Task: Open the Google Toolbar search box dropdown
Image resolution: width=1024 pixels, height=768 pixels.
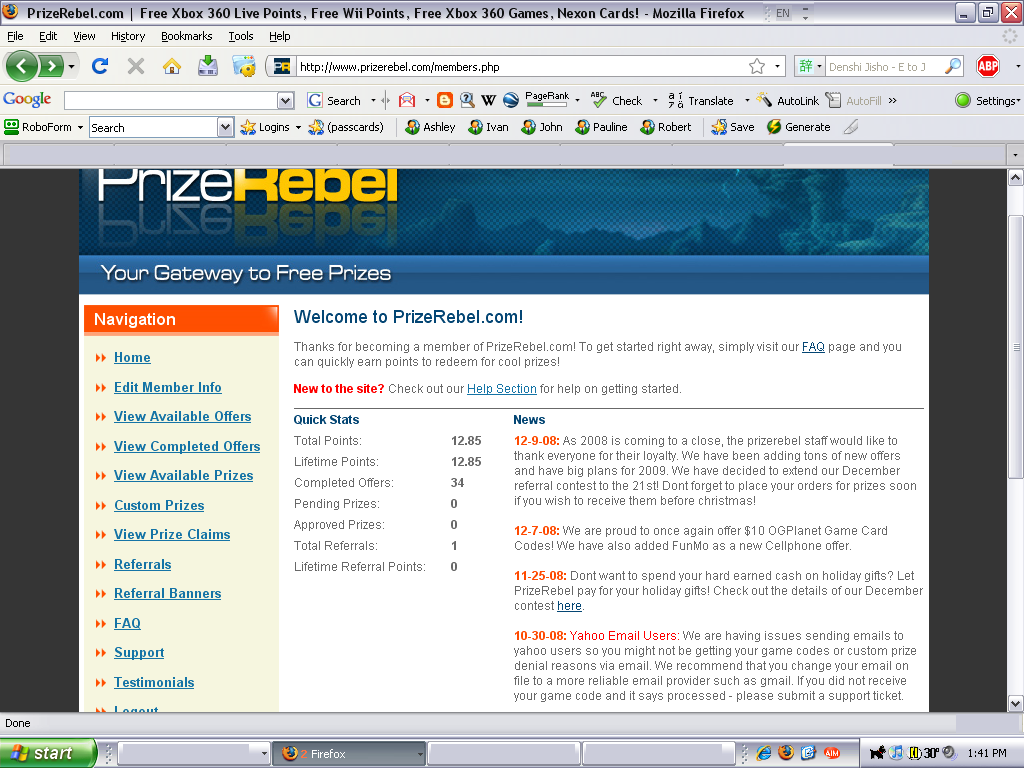Action: 286,100
